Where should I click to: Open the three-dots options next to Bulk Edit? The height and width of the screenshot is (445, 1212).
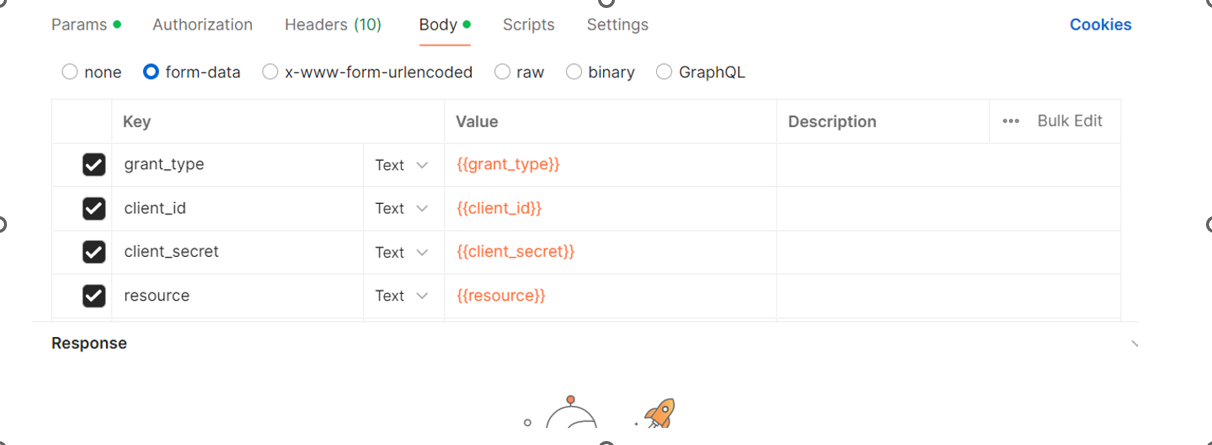coord(1011,121)
